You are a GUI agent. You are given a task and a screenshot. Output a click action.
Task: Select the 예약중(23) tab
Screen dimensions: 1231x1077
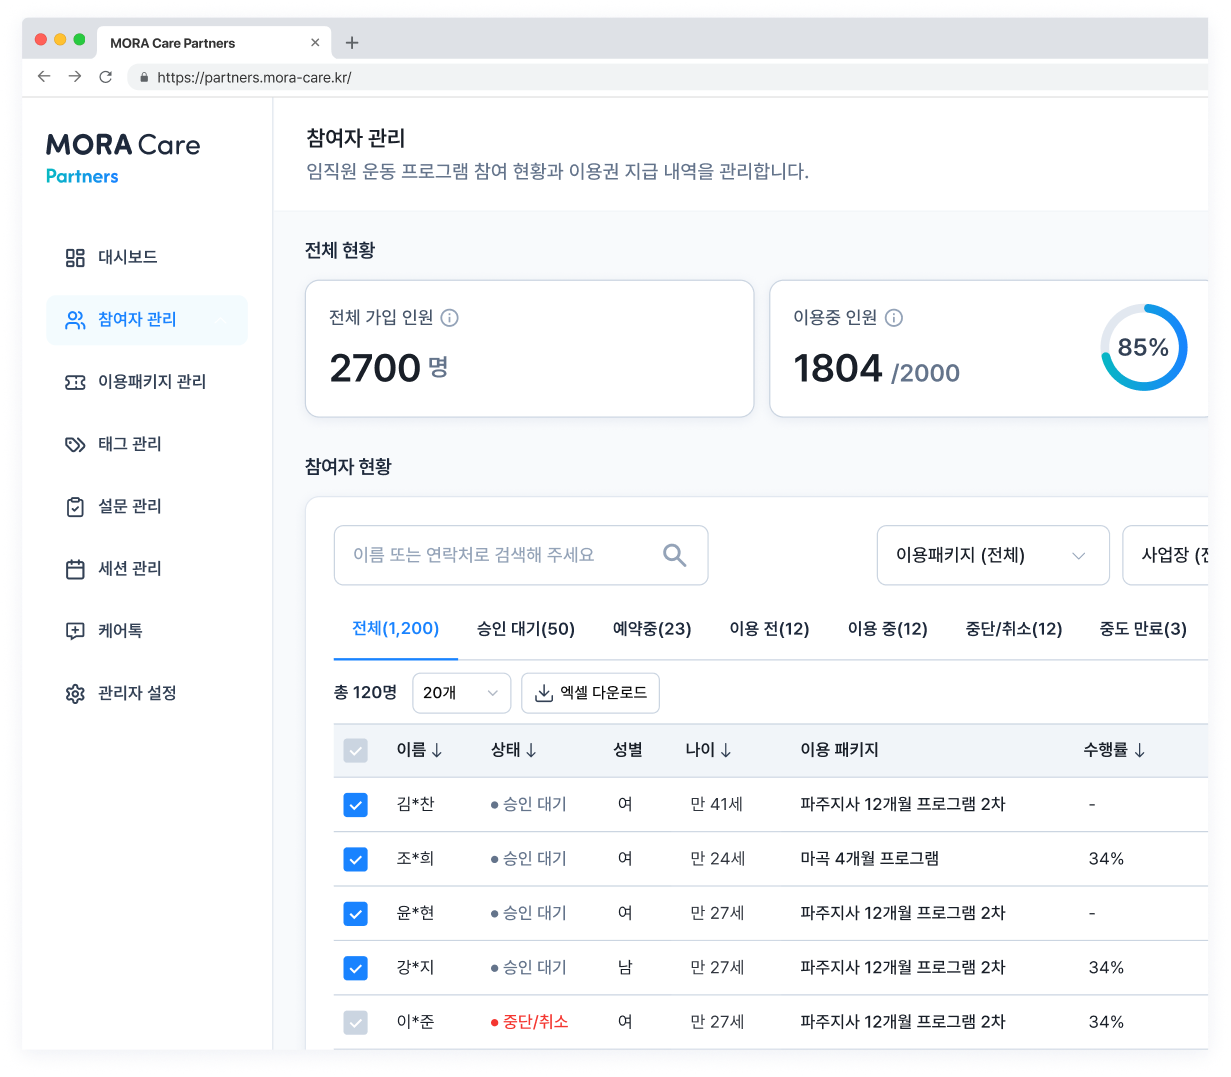coord(652,629)
